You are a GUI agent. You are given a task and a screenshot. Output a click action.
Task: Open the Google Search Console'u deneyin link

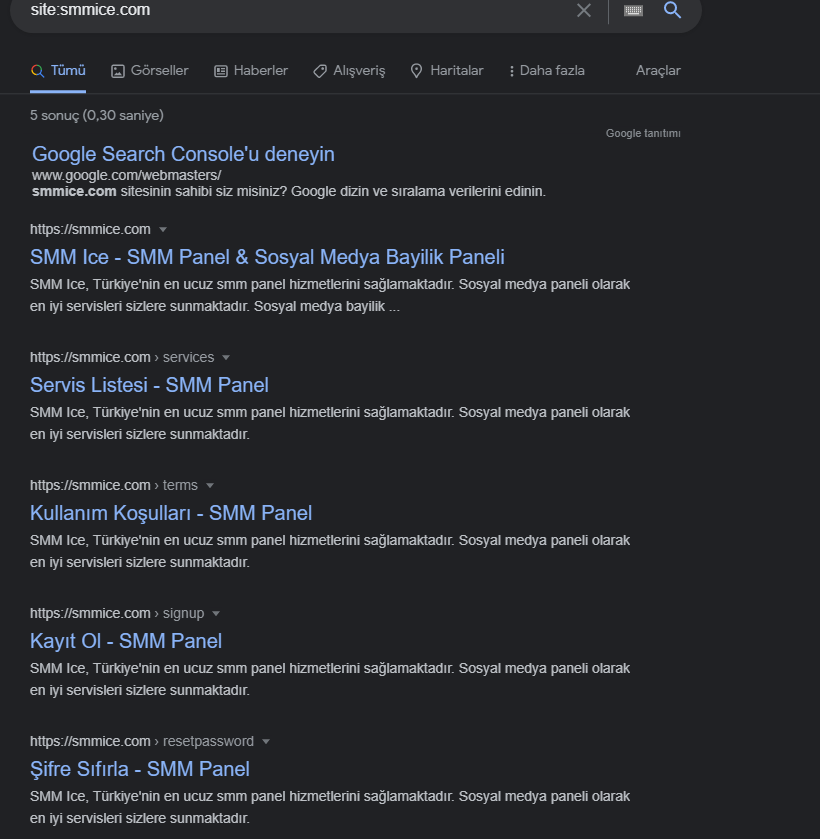[x=183, y=154]
